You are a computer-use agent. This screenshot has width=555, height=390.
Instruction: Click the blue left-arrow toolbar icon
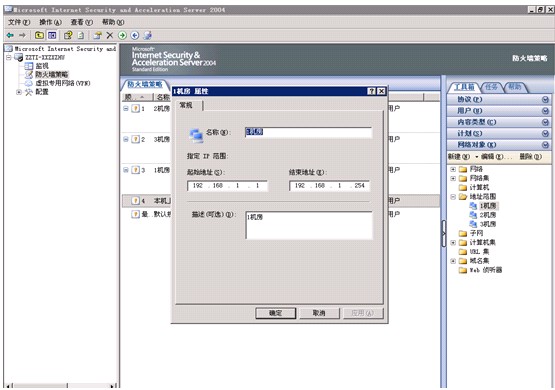click(x=135, y=35)
